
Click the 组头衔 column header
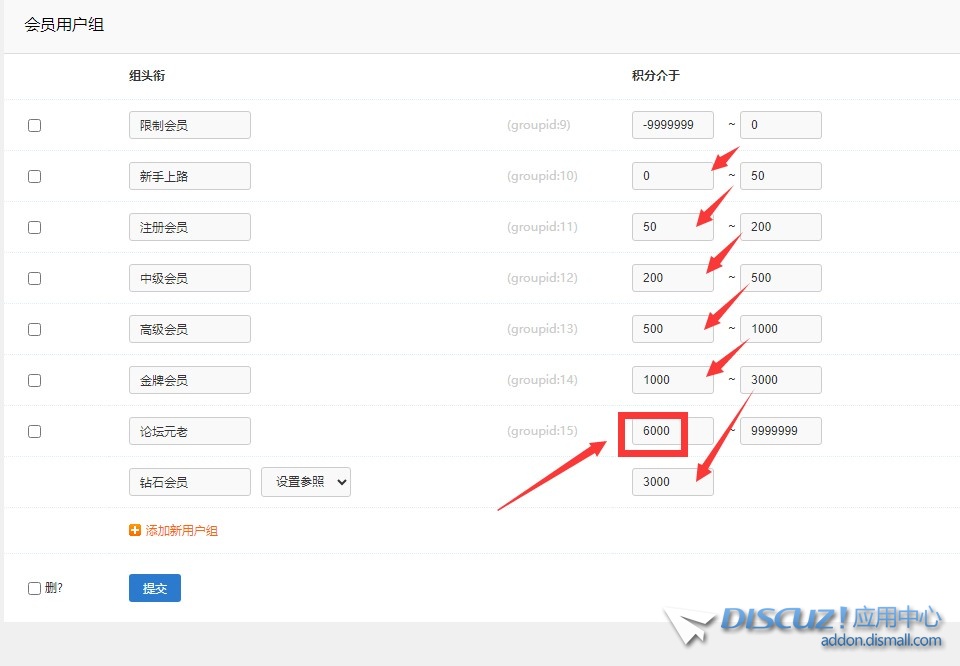(147, 76)
